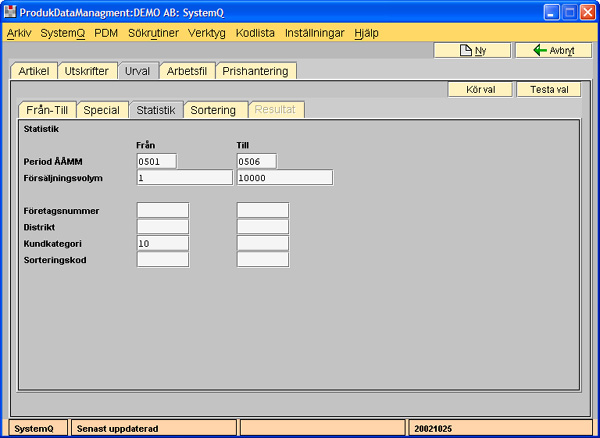
Task: Switch to the Utskrifter tab
Action: pos(87,71)
